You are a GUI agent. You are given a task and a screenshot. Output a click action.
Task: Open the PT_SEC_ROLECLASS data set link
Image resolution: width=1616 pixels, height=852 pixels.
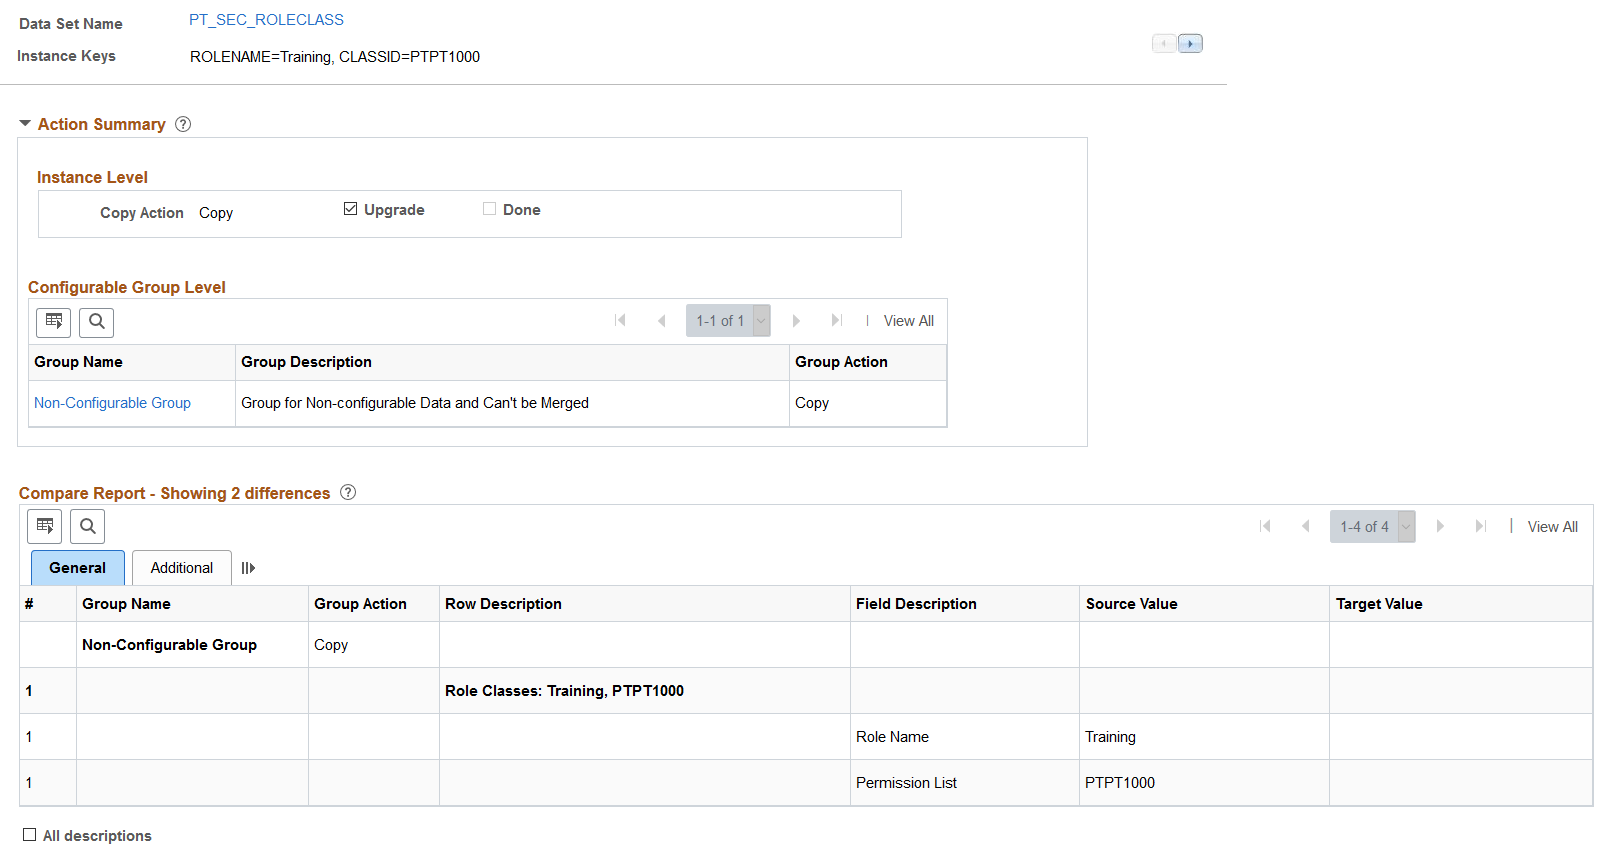point(266,20)
